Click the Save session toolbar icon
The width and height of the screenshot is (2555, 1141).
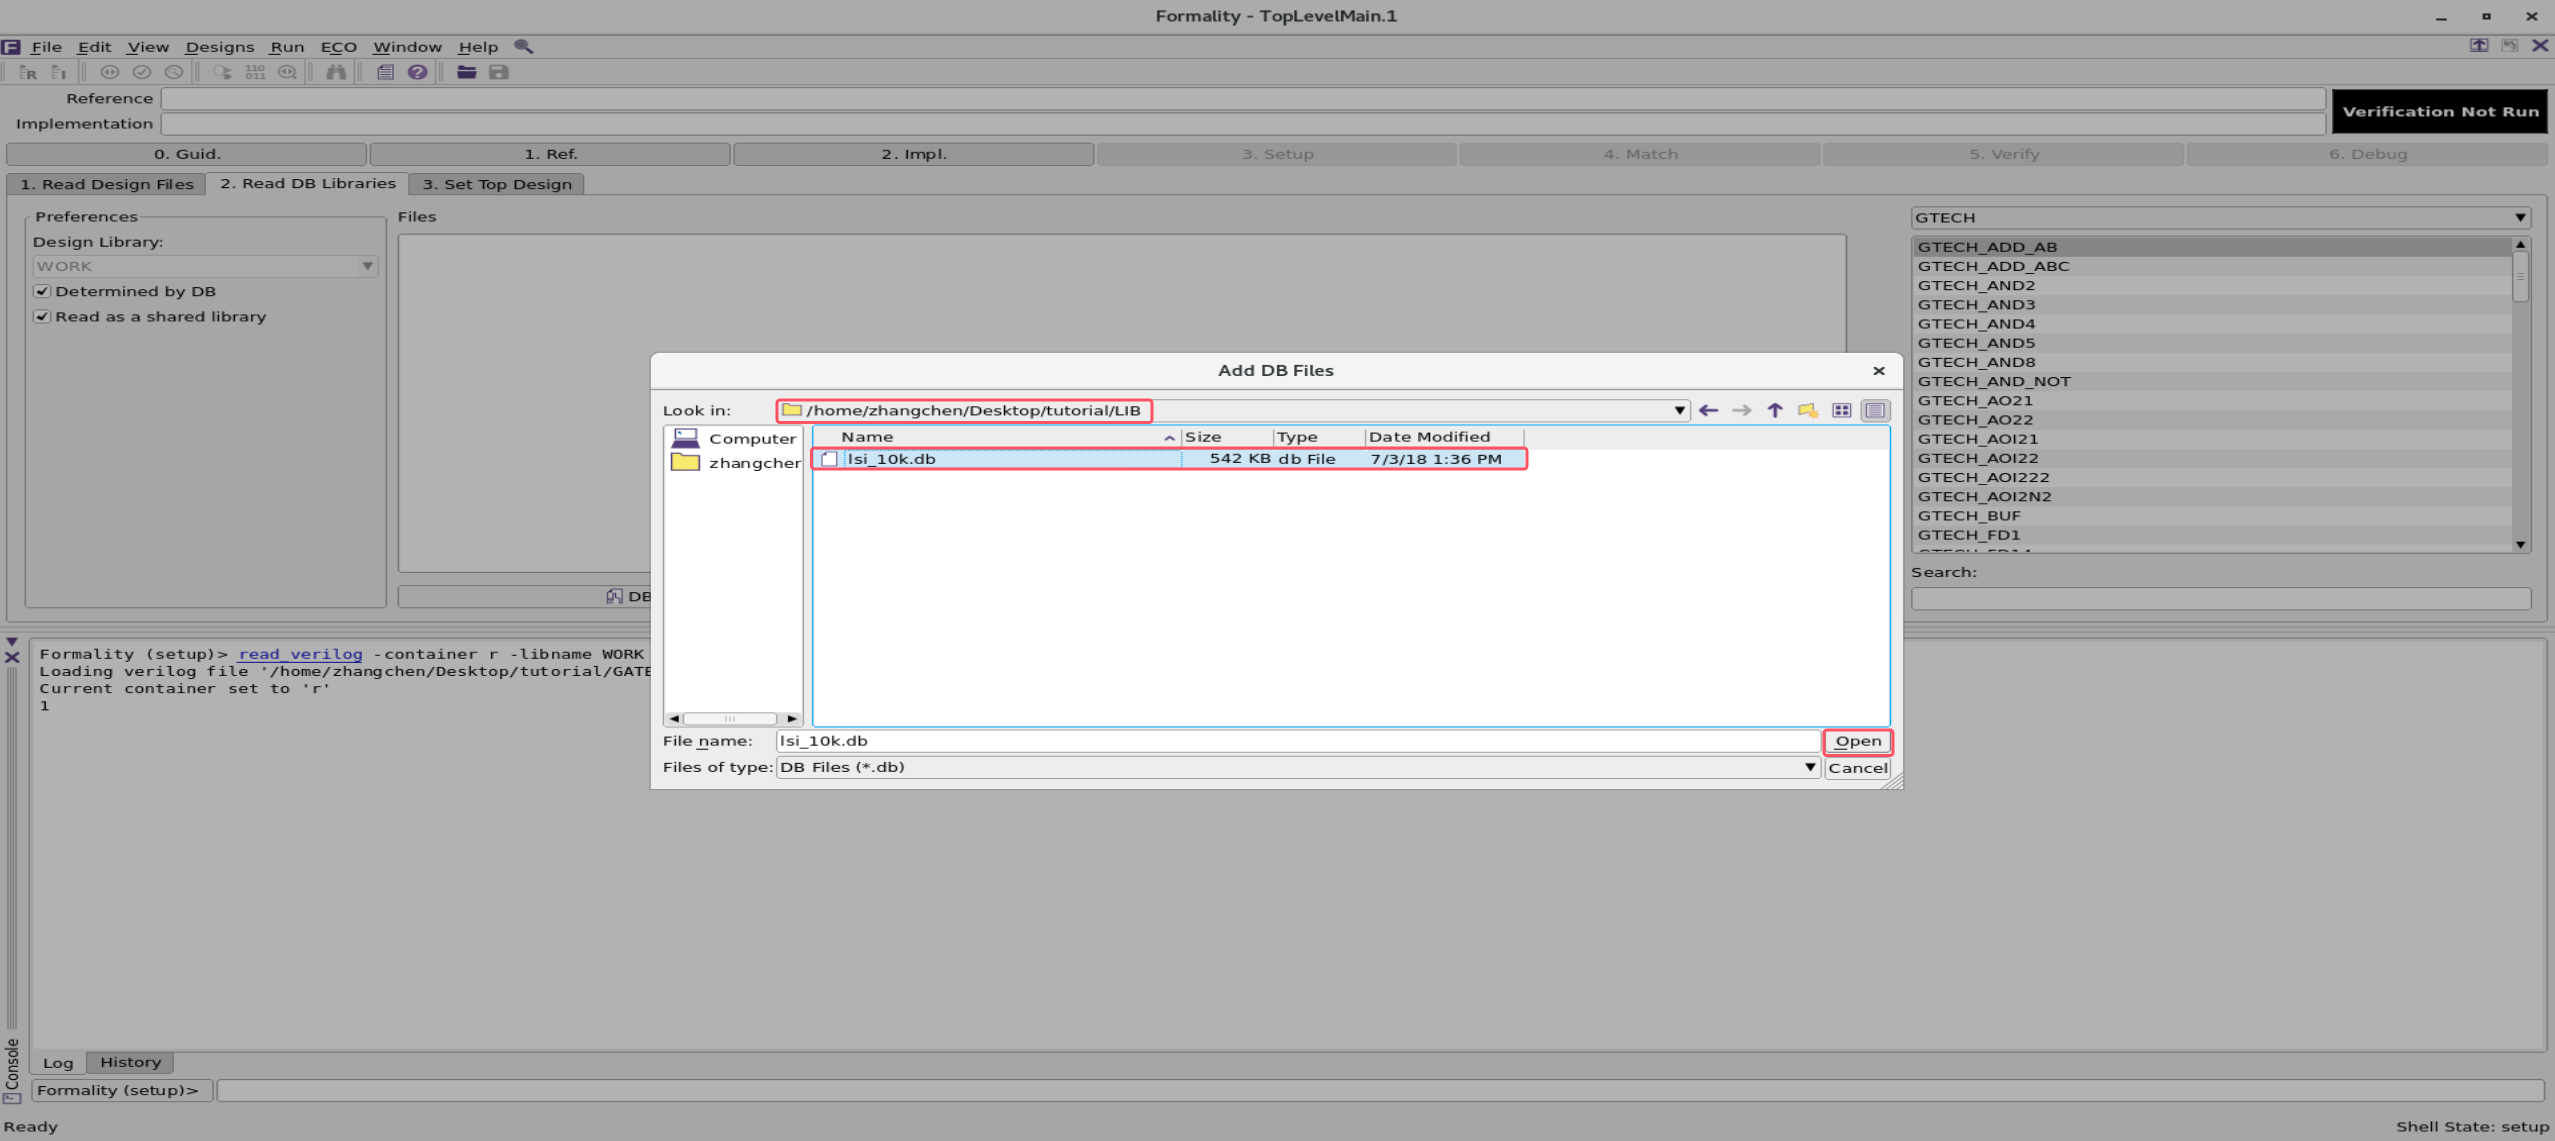497,72
